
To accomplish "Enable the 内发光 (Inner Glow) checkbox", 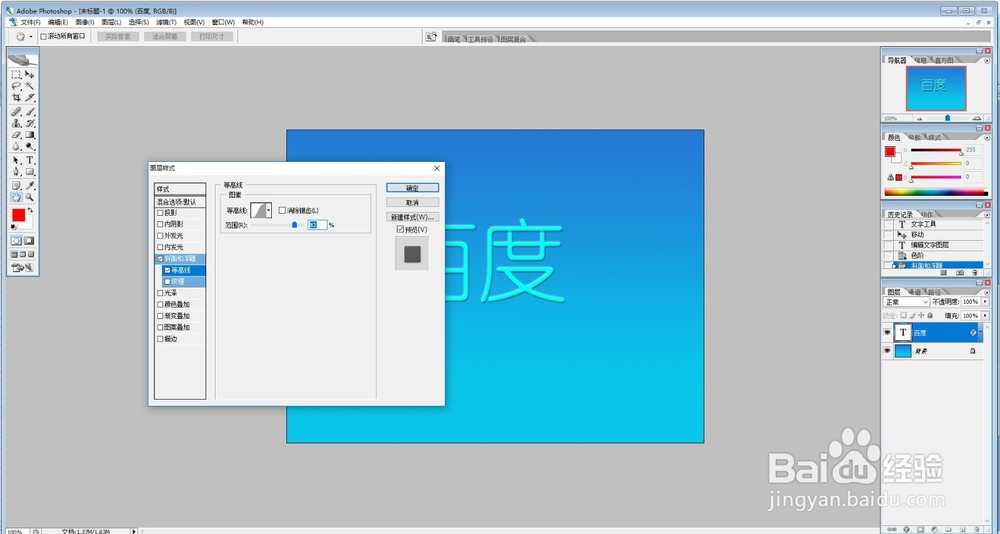I will (x=160, y=247).
